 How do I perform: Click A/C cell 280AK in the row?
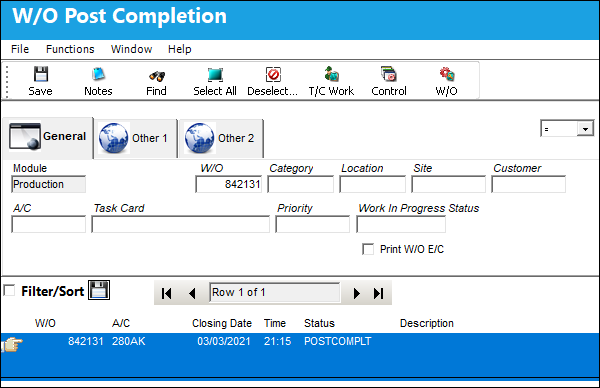point(129,341)
